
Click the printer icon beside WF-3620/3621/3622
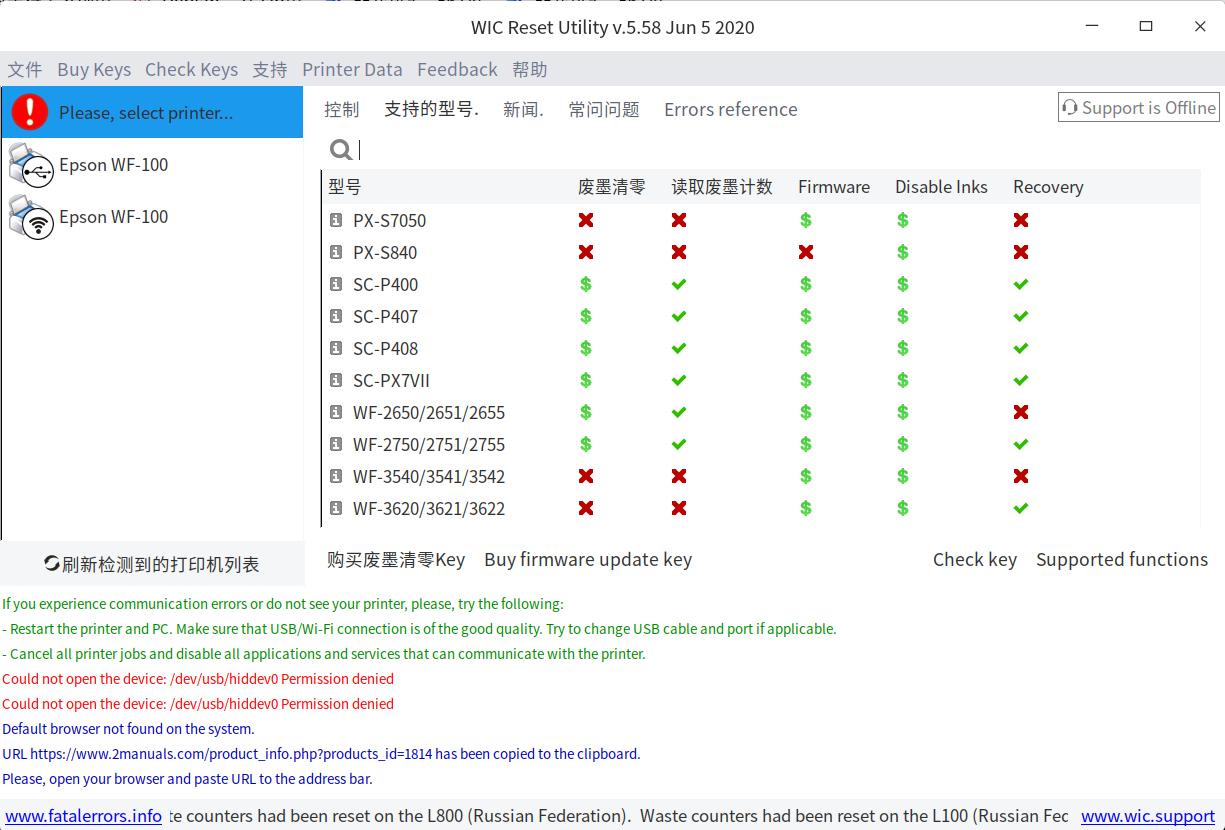336,508
